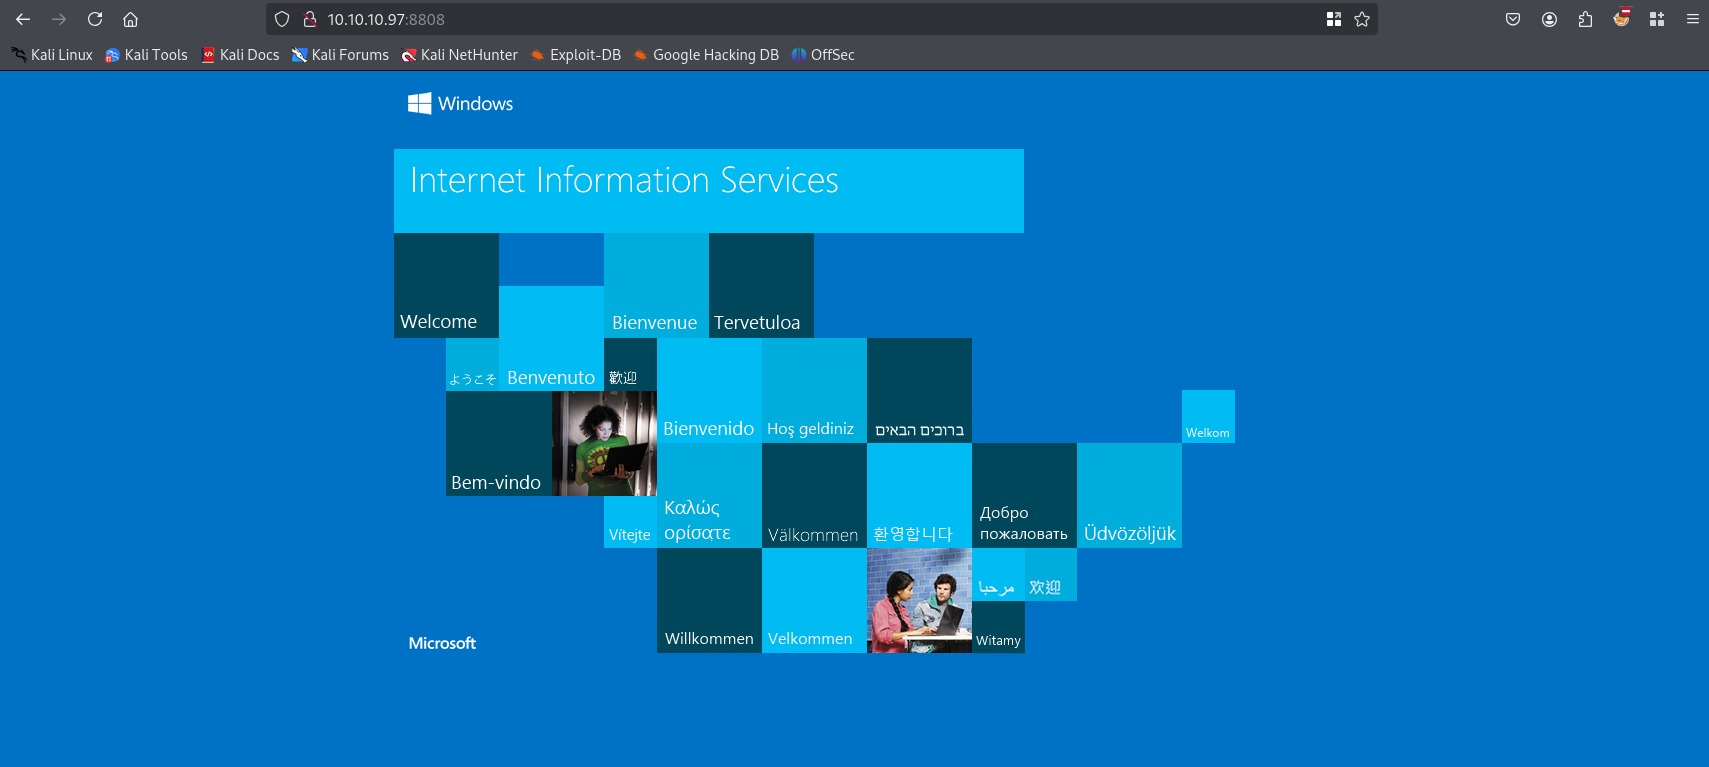Open the Kali NetHunter bookmark

[x=459, y=55]
